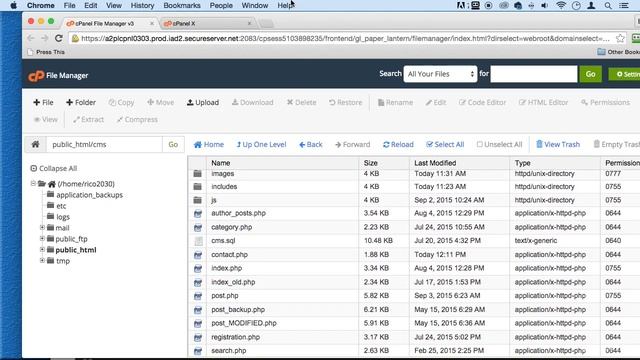Click the Delete toolbar button
Screen dimensions: 640x360
click(x=301, y=102)
